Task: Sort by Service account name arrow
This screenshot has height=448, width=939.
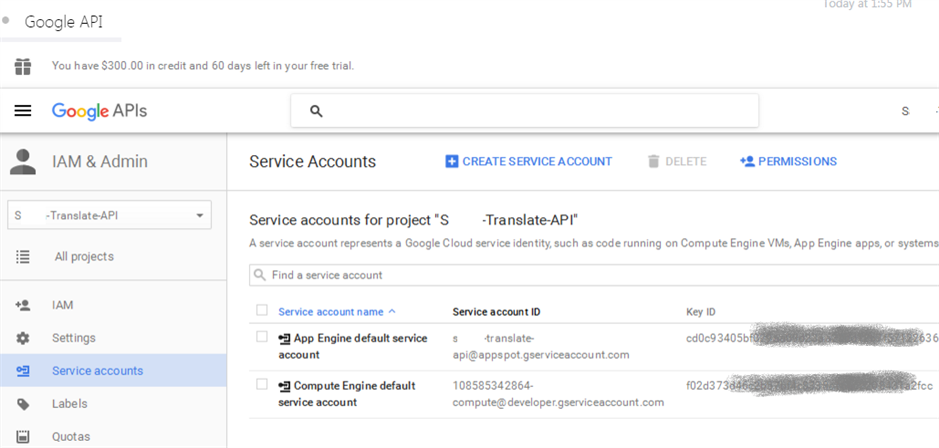Action: click(392, 311)
